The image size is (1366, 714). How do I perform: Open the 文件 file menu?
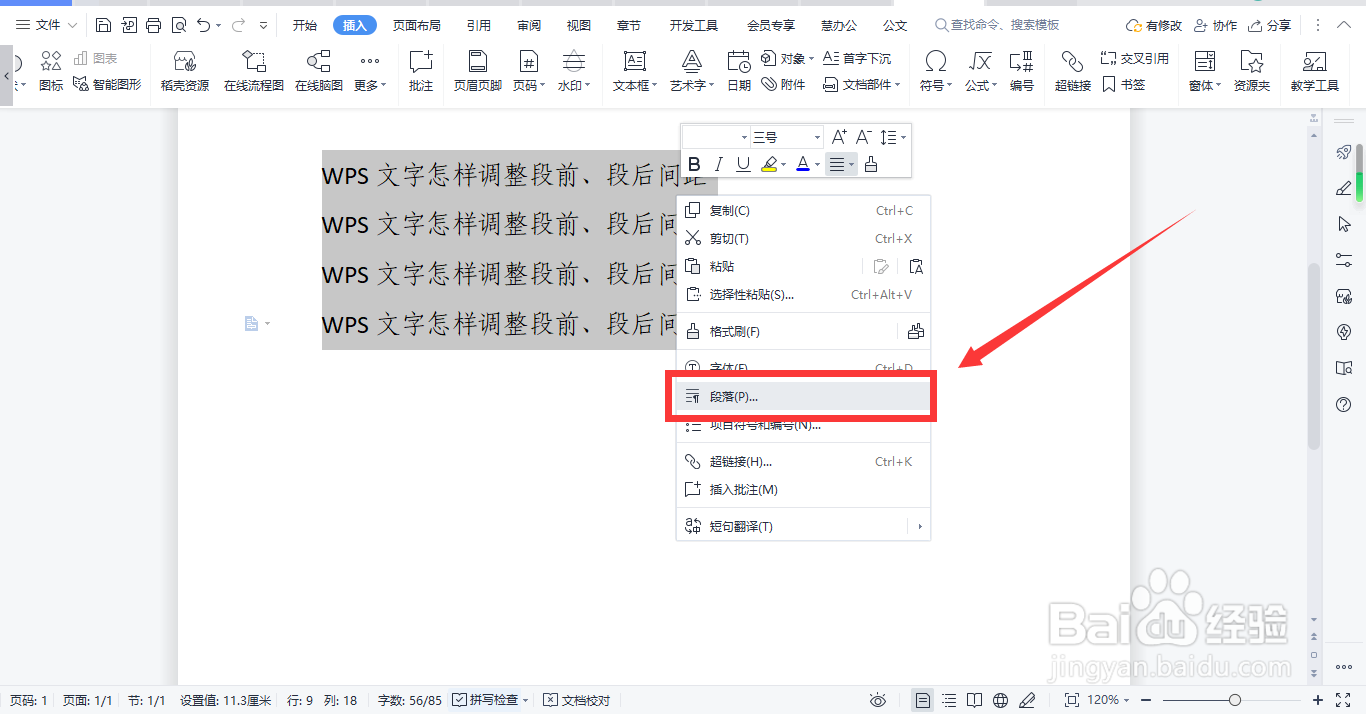(46, 25)
